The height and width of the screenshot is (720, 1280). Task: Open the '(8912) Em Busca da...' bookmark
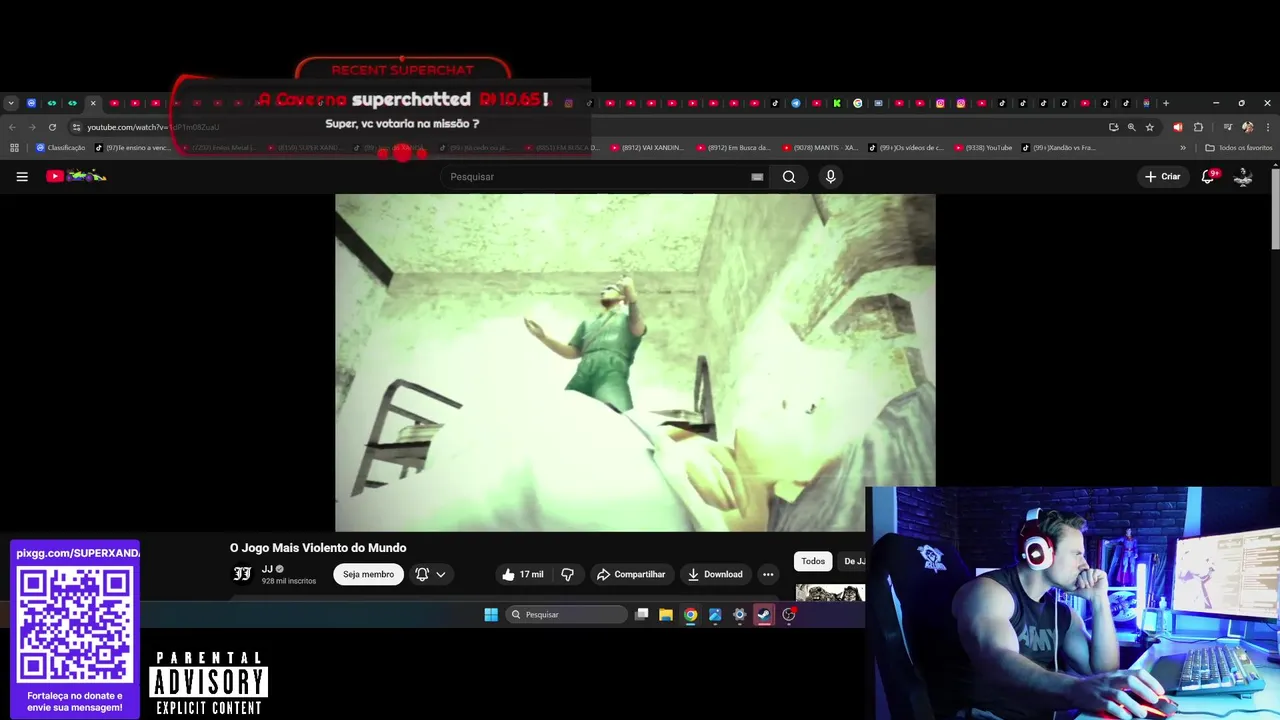pyautogui.click(x=733, y=148)
